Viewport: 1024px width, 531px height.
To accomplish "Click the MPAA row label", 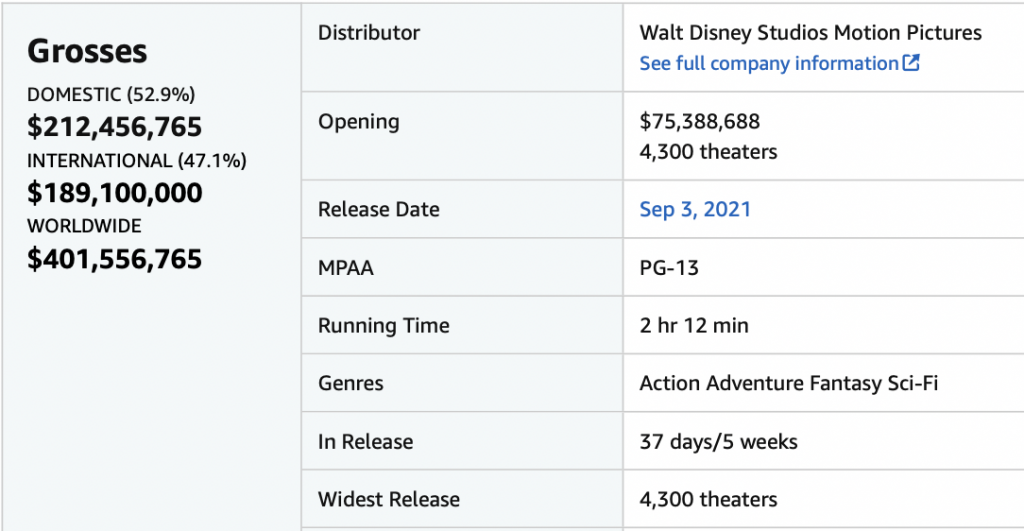I will 345,268.
